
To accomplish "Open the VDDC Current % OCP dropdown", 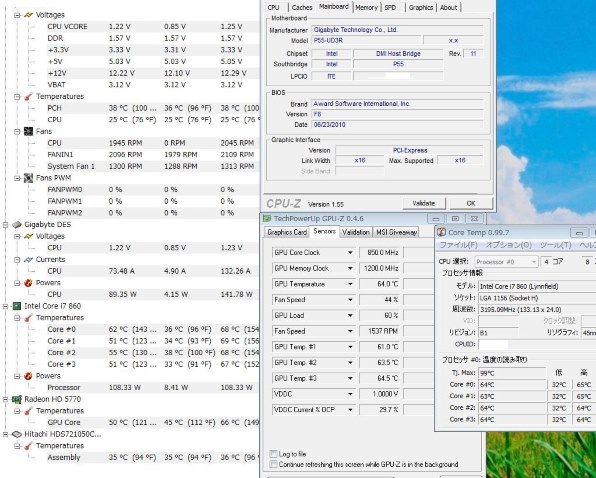I will coord(350,410).
